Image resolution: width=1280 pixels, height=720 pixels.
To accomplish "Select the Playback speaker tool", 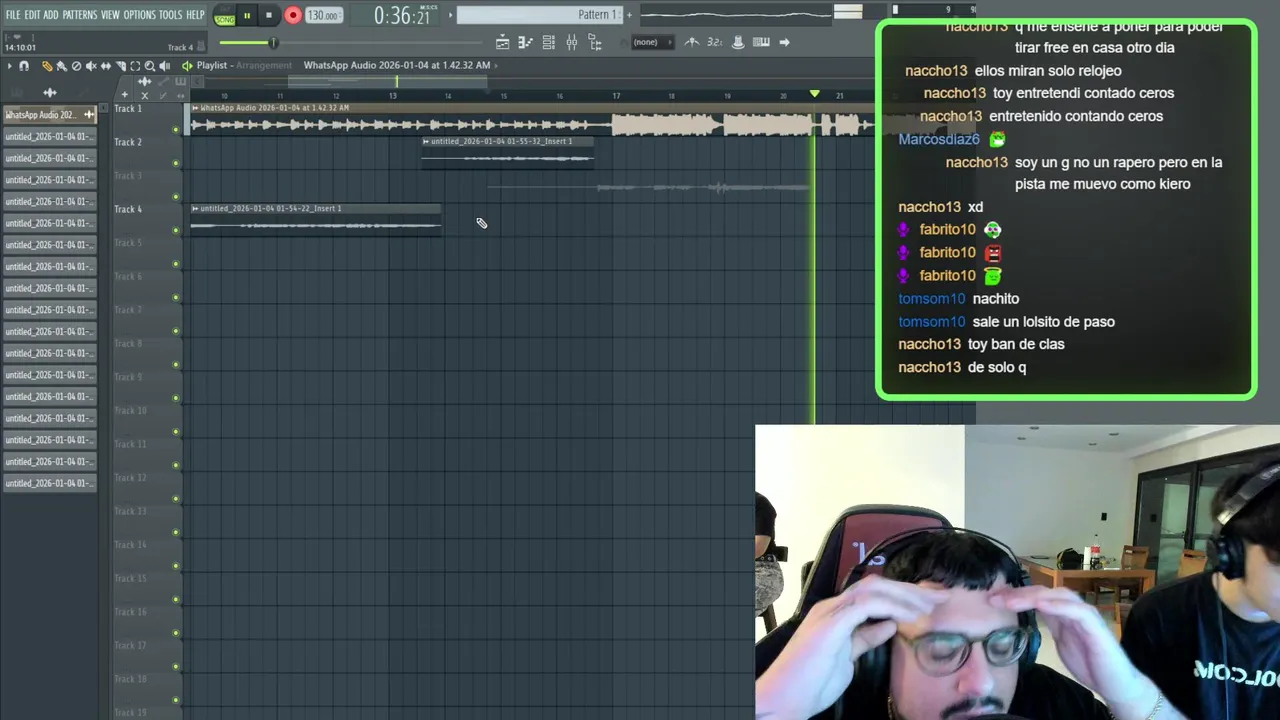I will [165, 66].
